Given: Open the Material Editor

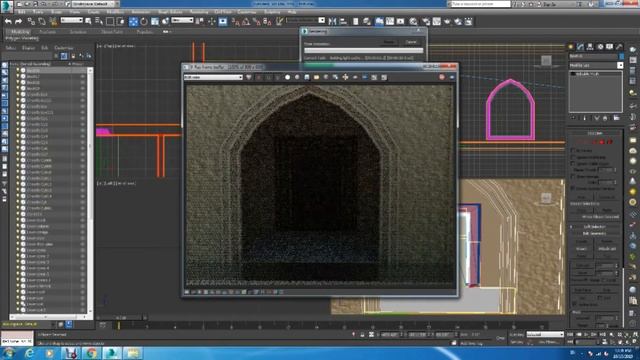Looking at the screenshot, I should [x=413, y=21].
